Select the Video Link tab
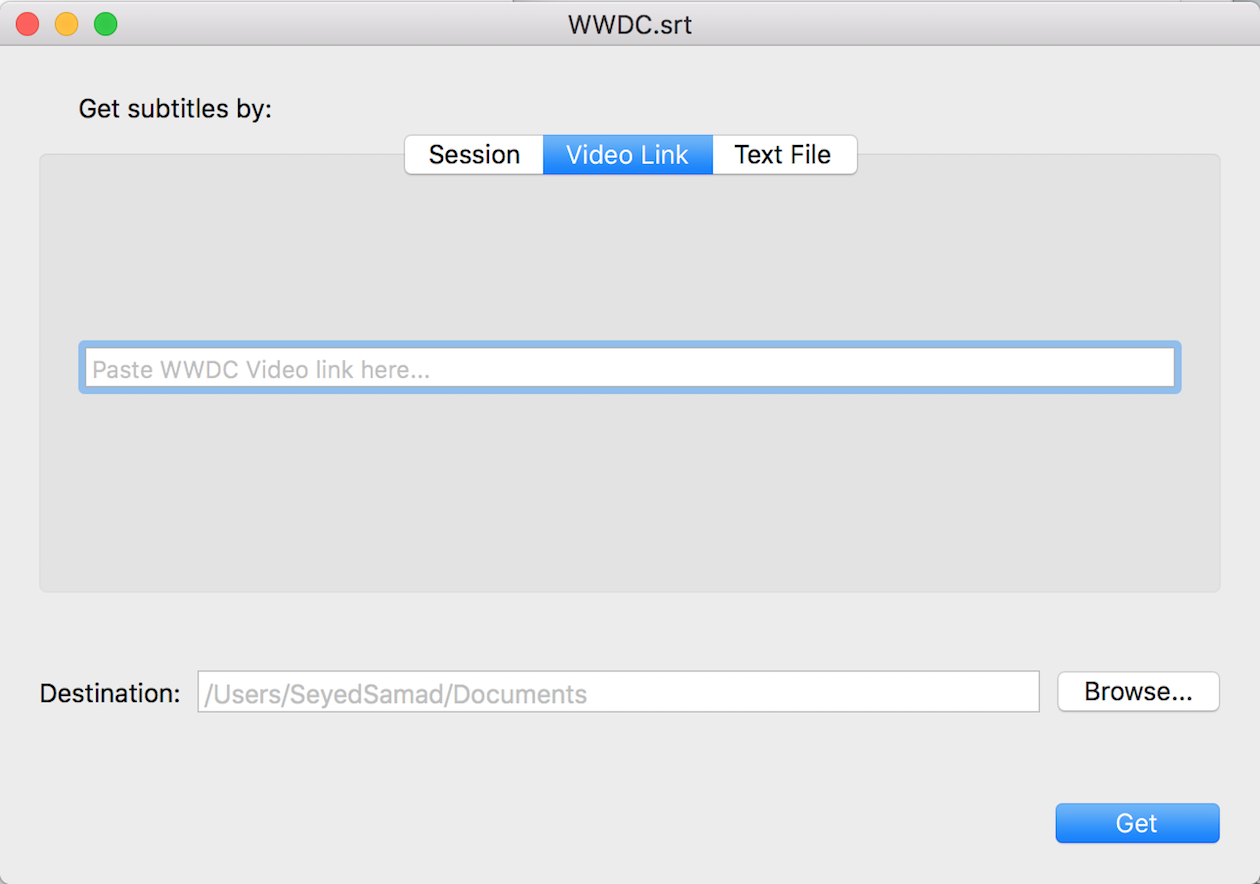 click(x=628, y=155)
